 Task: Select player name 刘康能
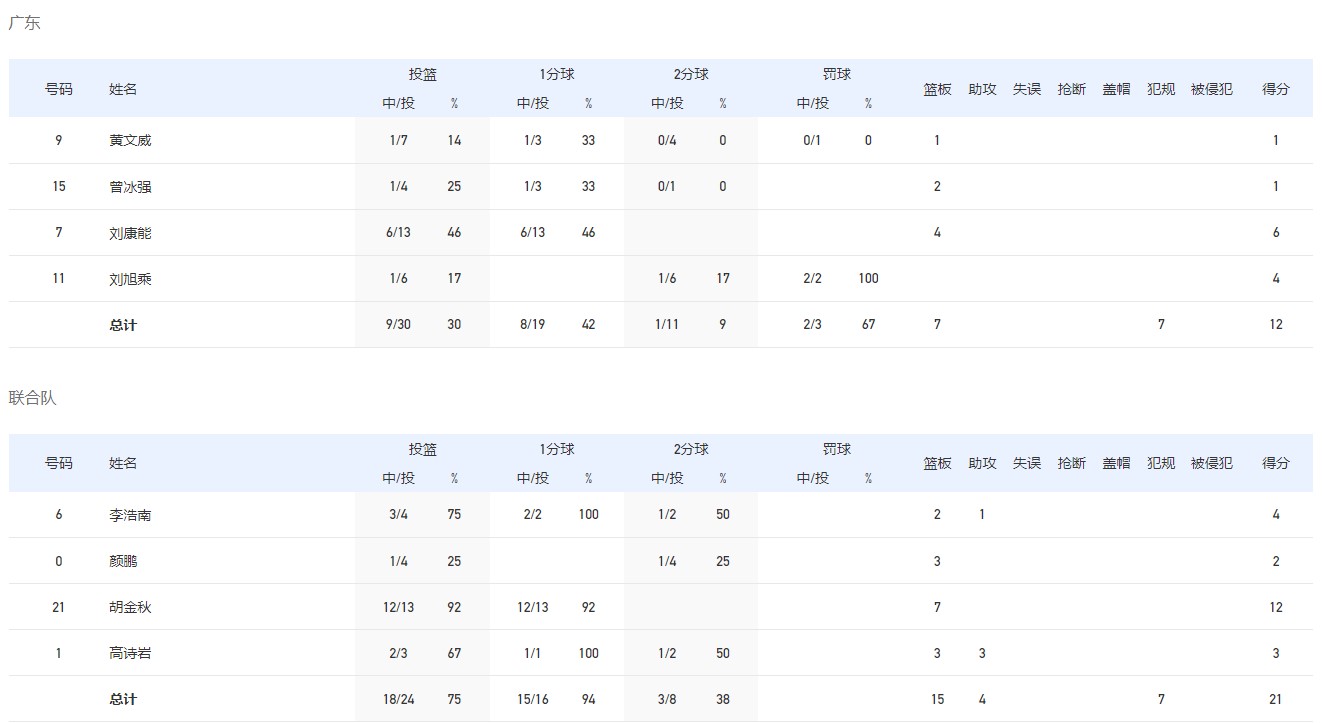point(130,232)
